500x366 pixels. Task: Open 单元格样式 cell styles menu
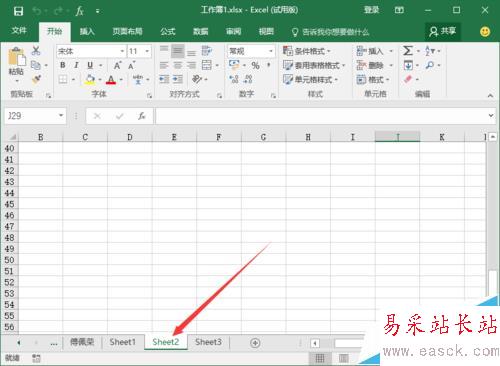point(310,79)
